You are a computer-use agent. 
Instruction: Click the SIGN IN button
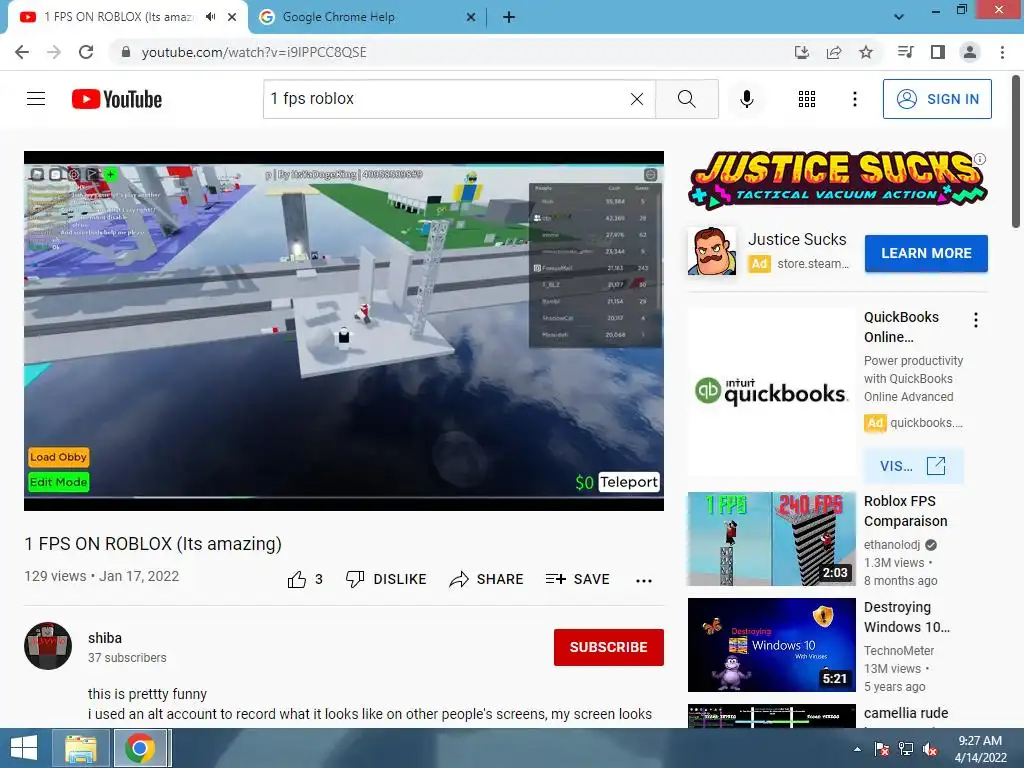coord(937,99)
